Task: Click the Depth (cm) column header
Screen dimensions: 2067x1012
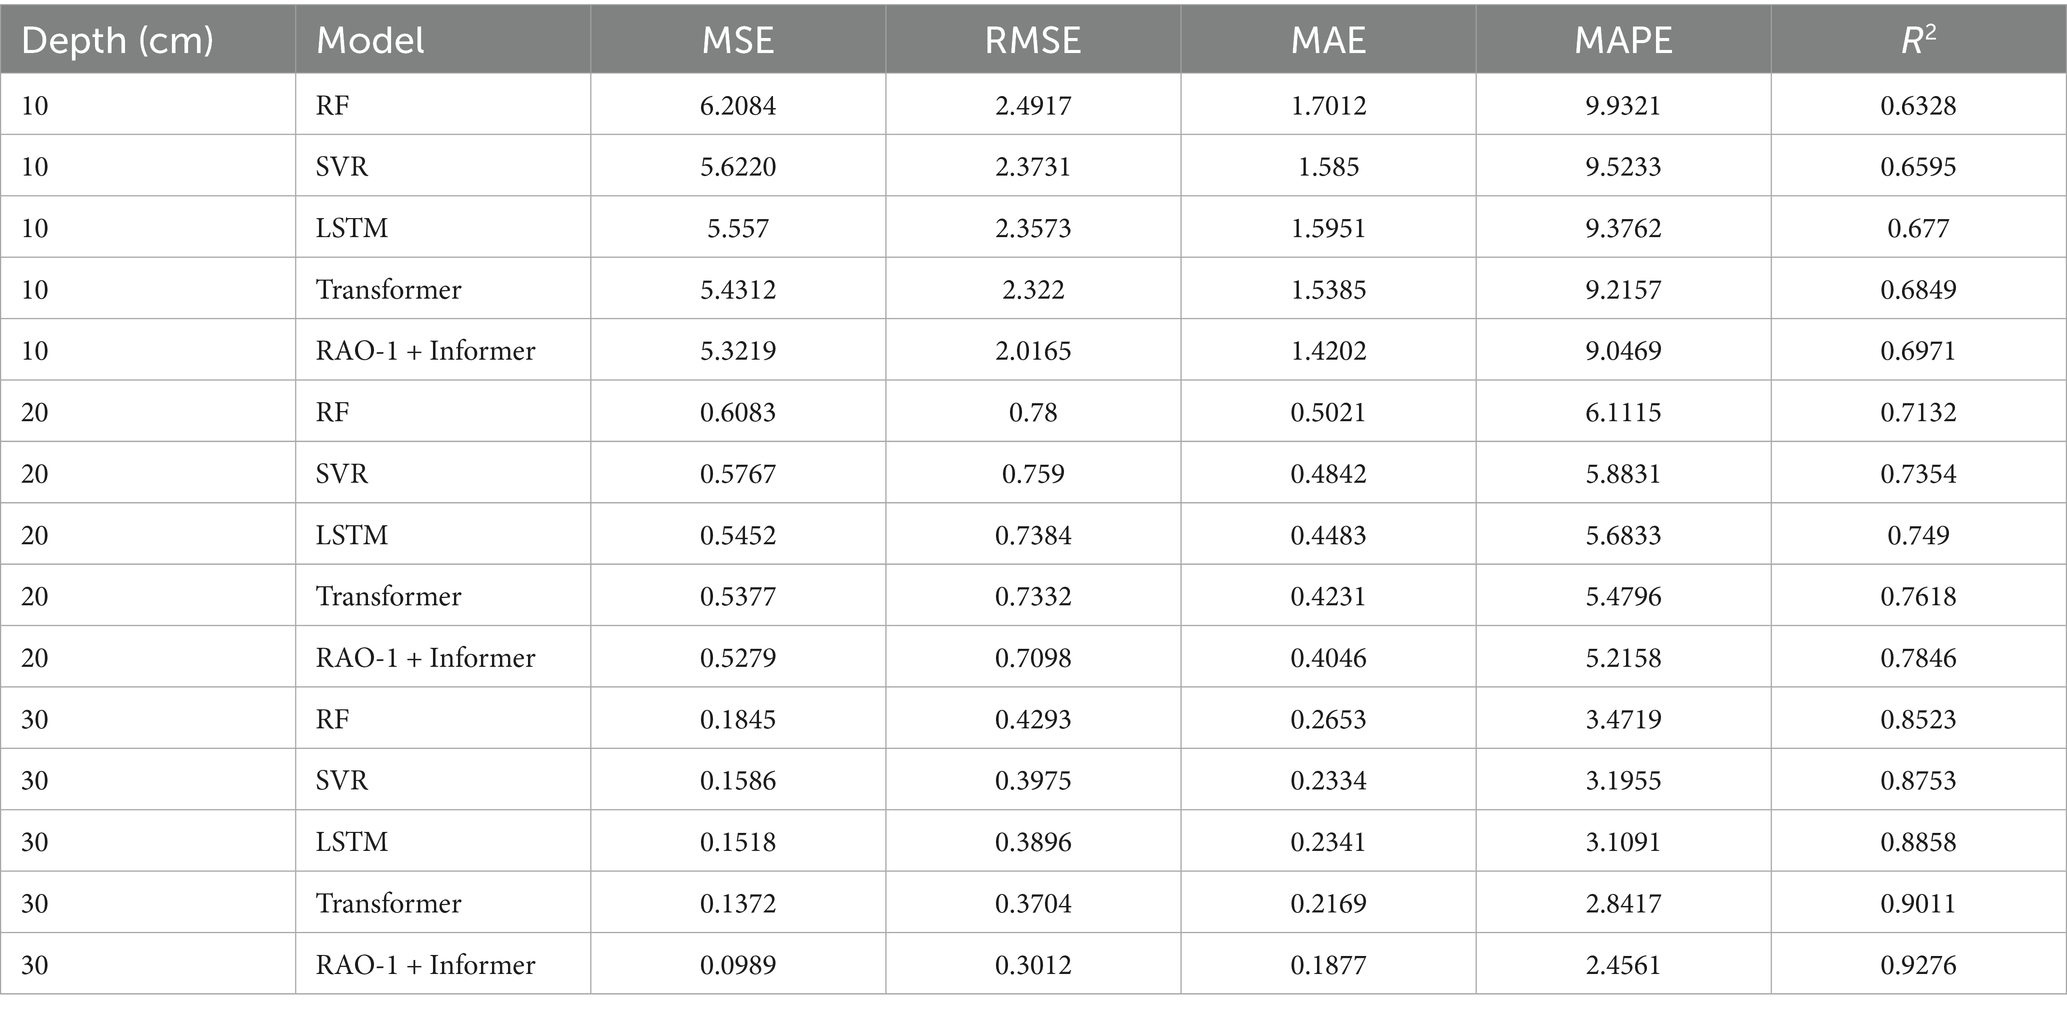Action: (x=117, y=40)
